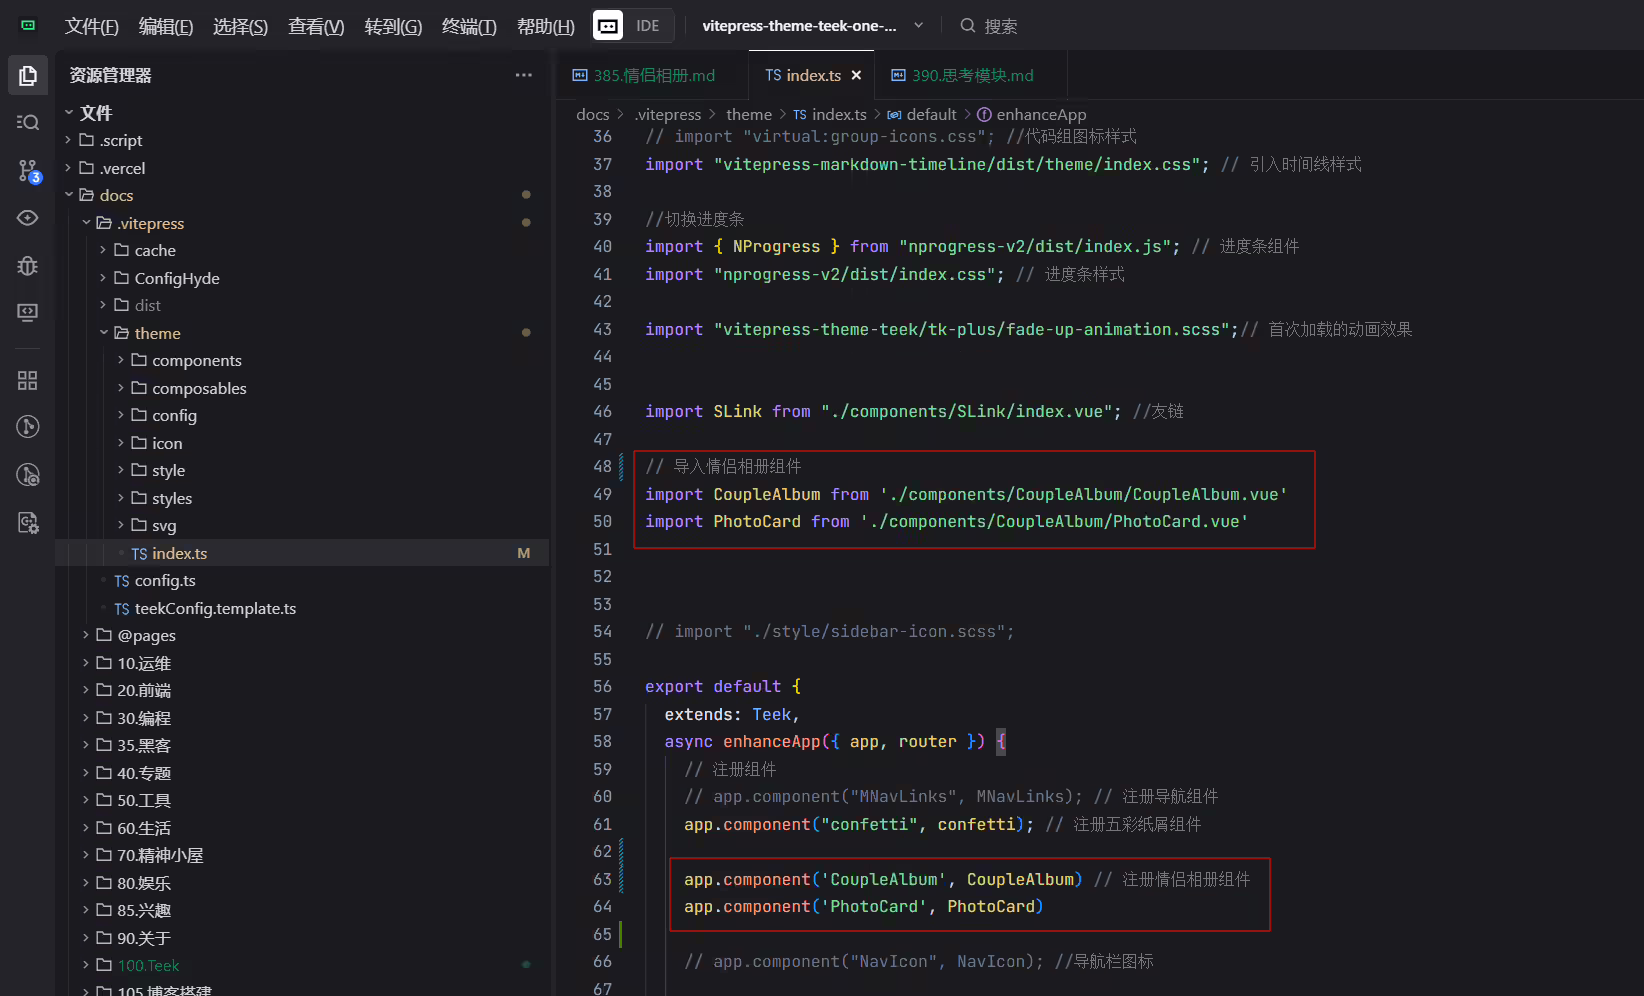The height and width of the screenshot is (996, 1644).
Task: Open the Explorer files icon in activity bar
Action: (28, 76)
